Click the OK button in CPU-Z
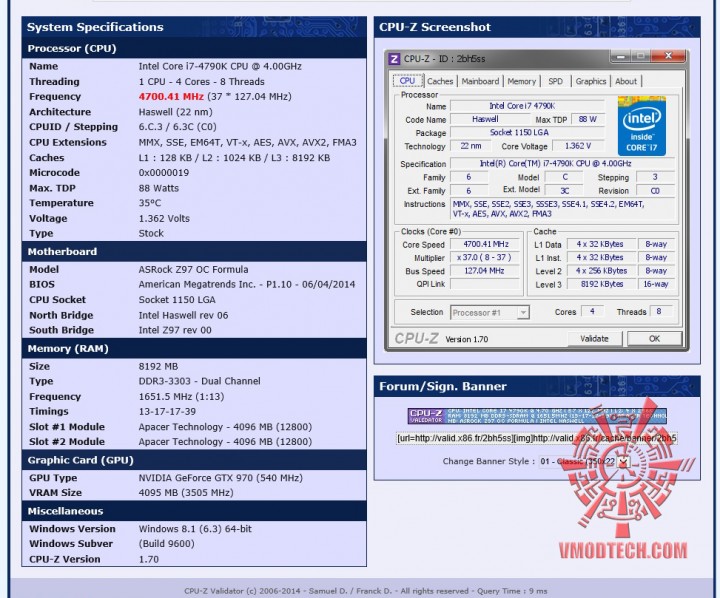 [x=654, y=339]
